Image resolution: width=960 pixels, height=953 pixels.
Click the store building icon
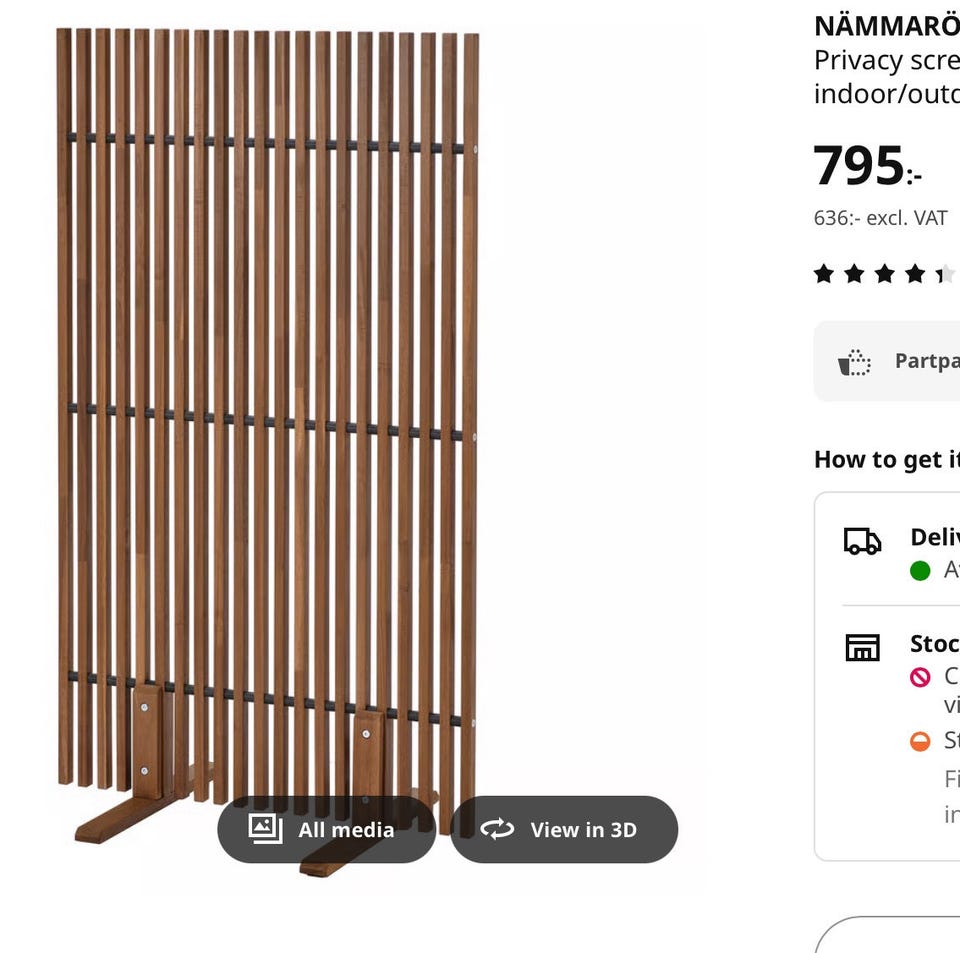(862, 648)
